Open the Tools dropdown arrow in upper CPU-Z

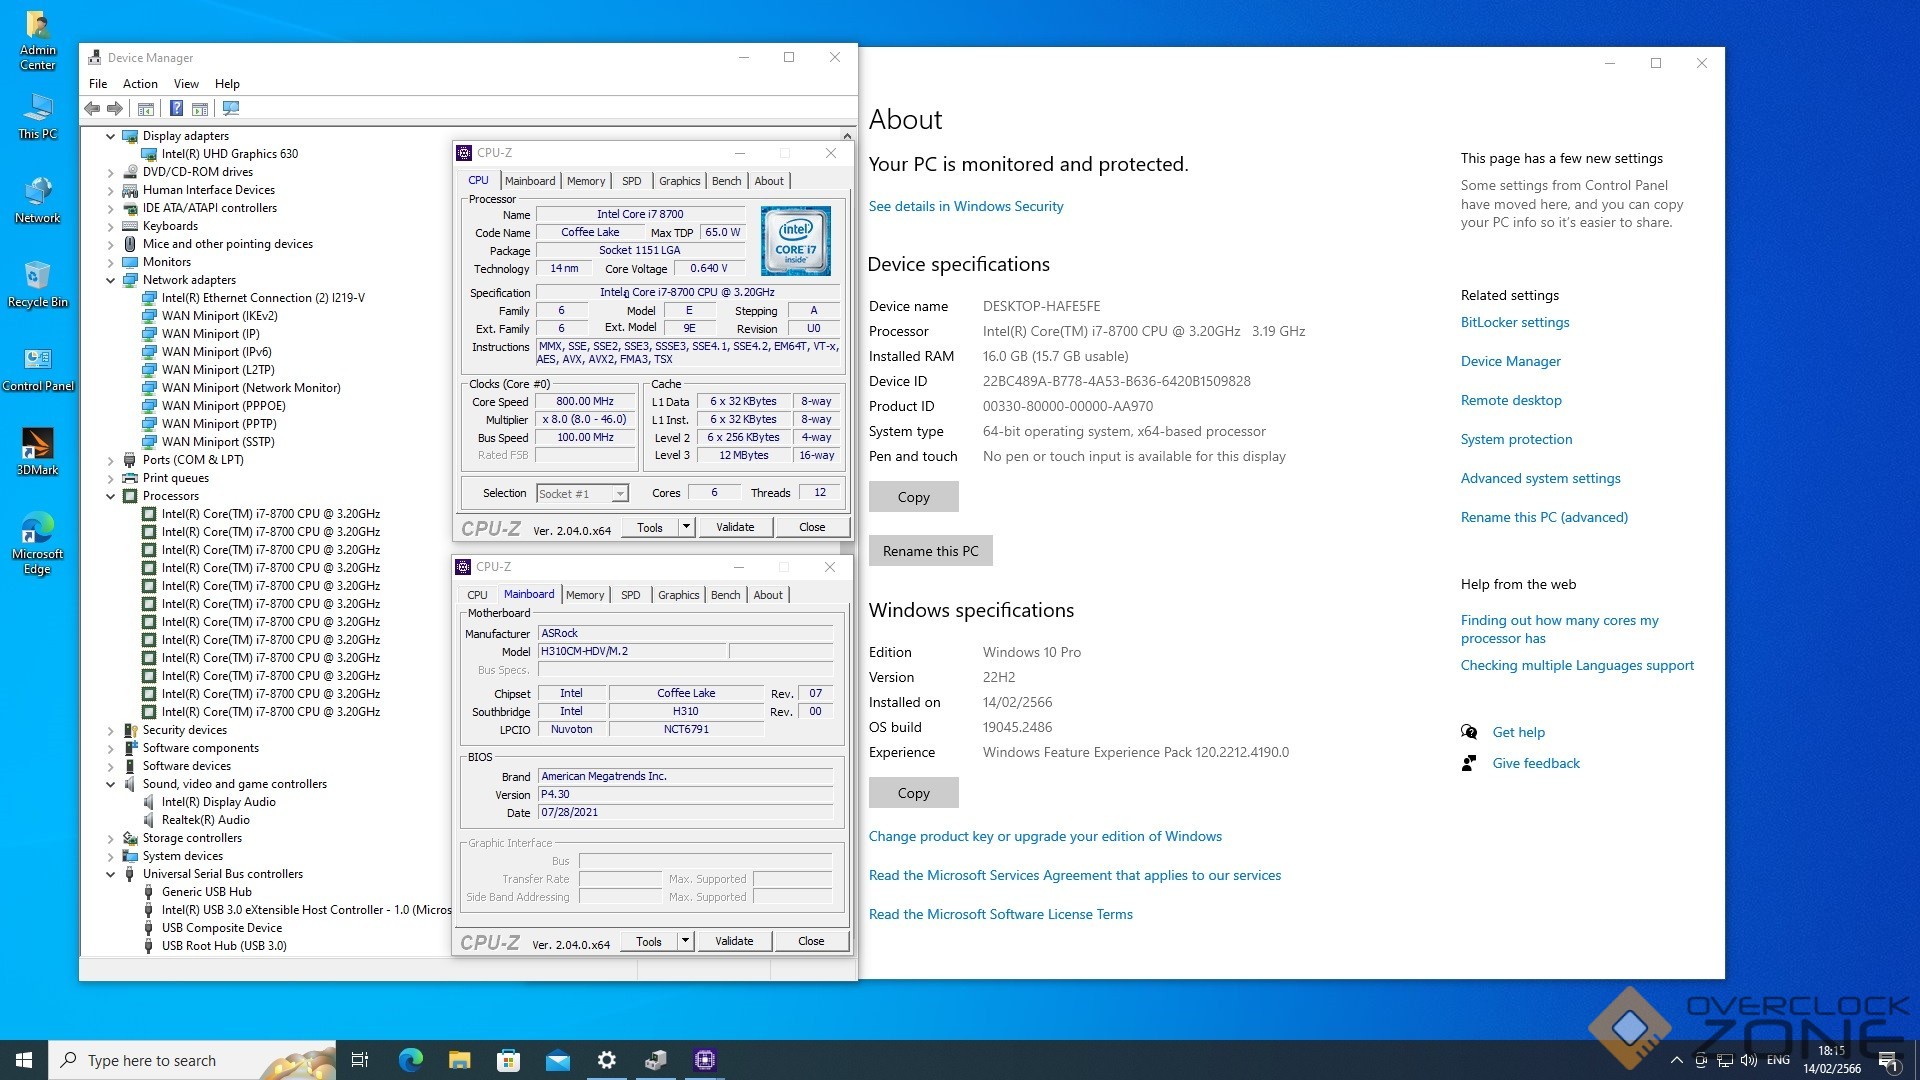tap(686, 527)
